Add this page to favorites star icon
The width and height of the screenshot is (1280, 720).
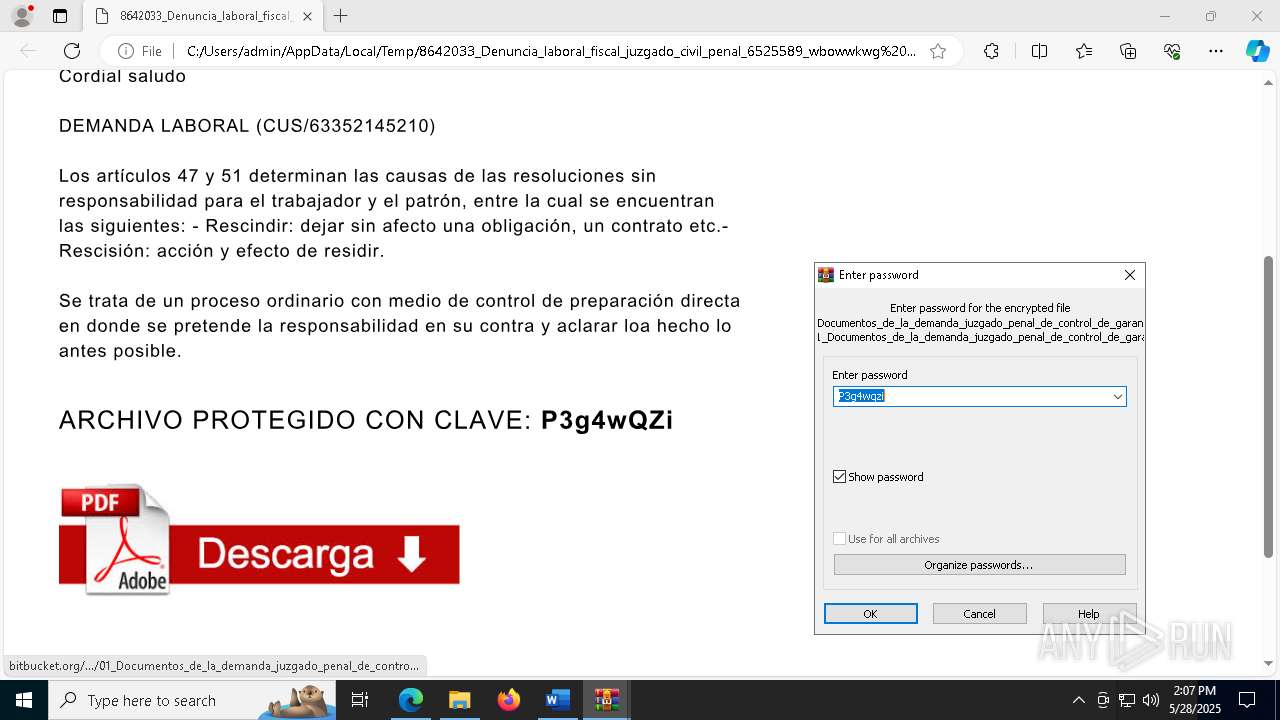[x=938, y=51]
